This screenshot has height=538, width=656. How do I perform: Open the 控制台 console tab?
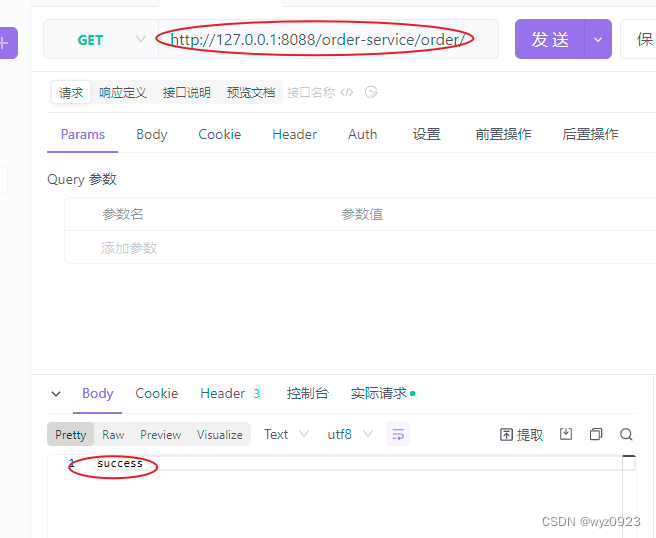point(308,393)
